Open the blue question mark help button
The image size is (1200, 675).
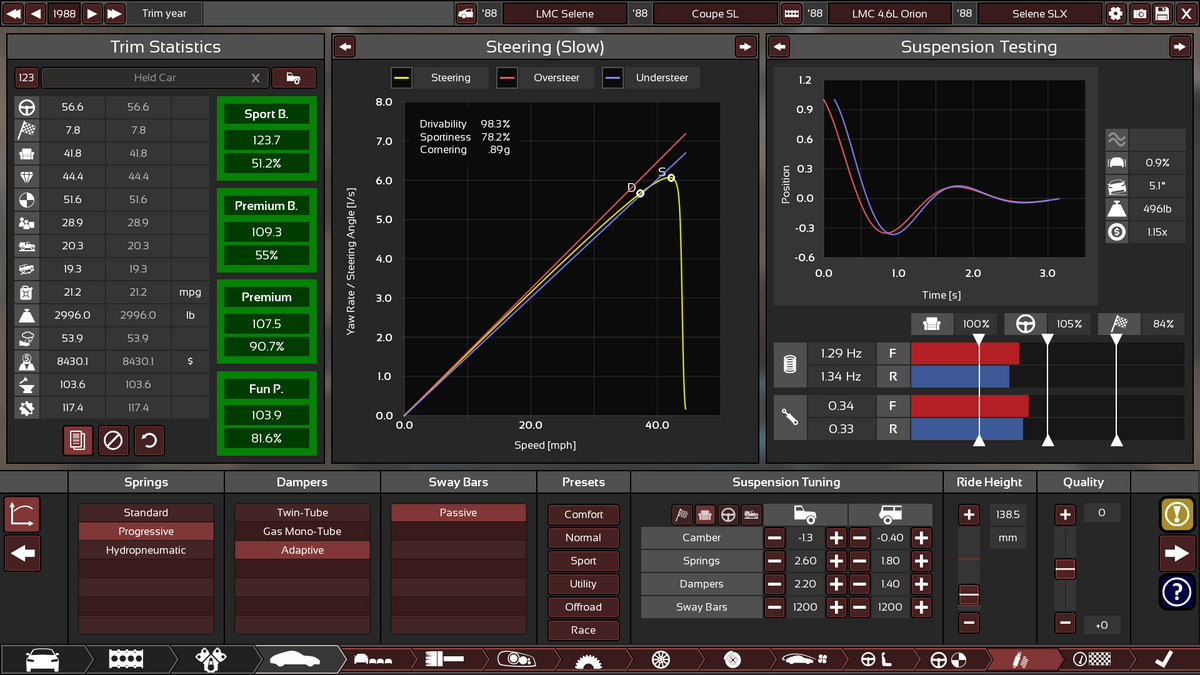pyautogui.click(x=1177, y=592)
